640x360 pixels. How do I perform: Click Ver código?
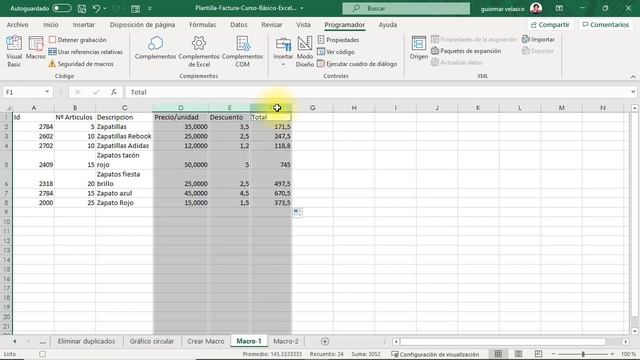(336, 52)
